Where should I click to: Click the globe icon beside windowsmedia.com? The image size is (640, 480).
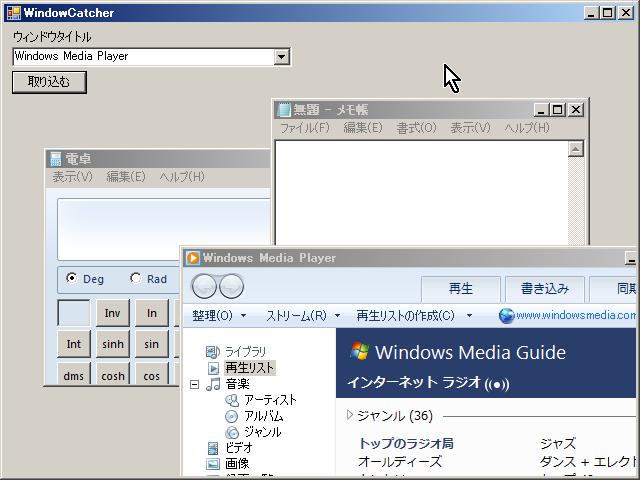click(506, 316)
